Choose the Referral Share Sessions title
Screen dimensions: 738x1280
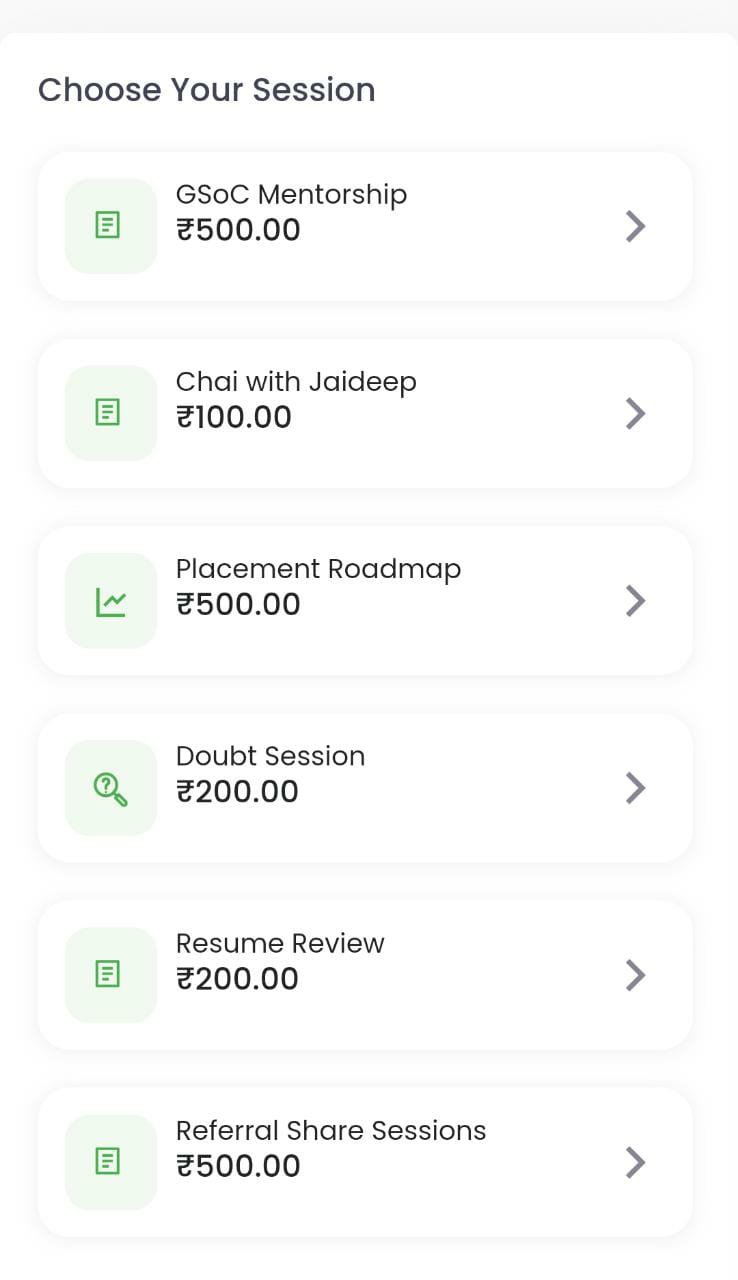pos(331,1131)
